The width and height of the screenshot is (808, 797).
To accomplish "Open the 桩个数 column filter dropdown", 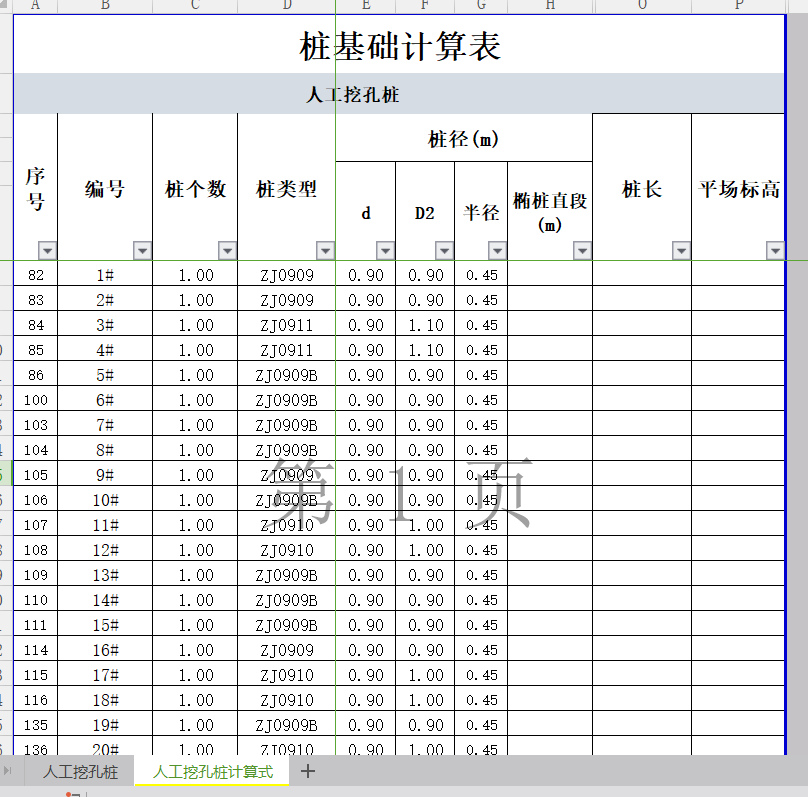I will pos(227,250).
